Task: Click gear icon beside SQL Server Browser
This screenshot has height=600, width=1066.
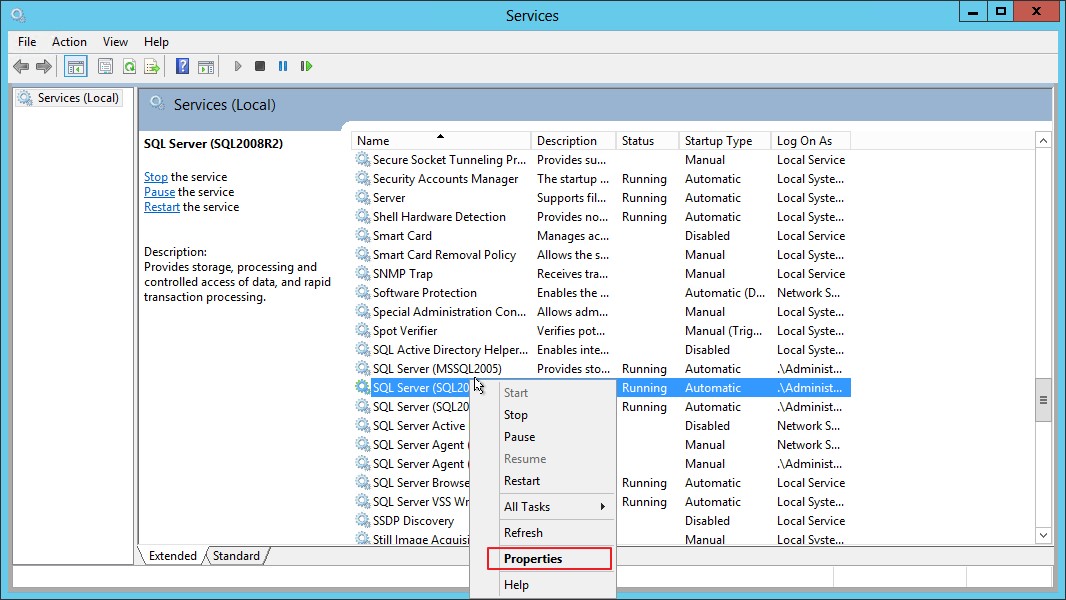Action: [362, 482]
